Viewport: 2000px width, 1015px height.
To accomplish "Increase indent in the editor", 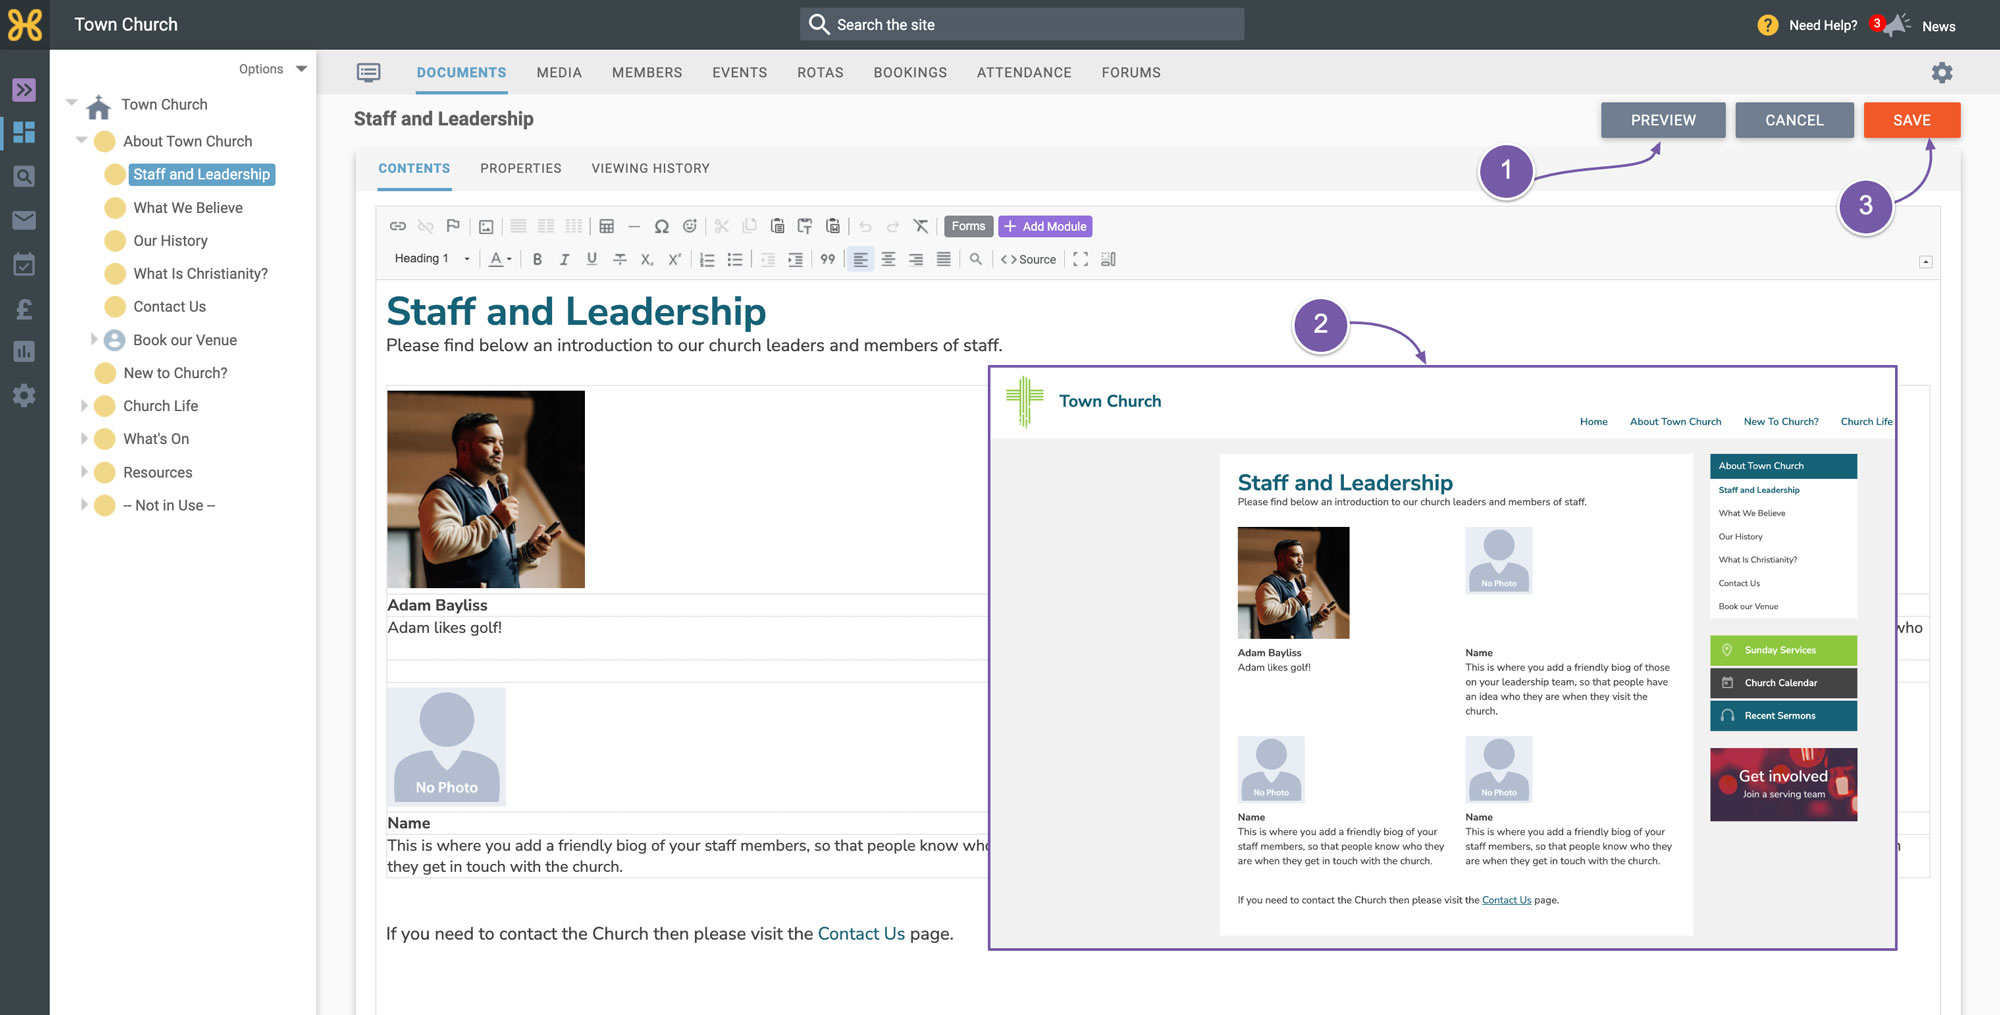I will (795, 259).
